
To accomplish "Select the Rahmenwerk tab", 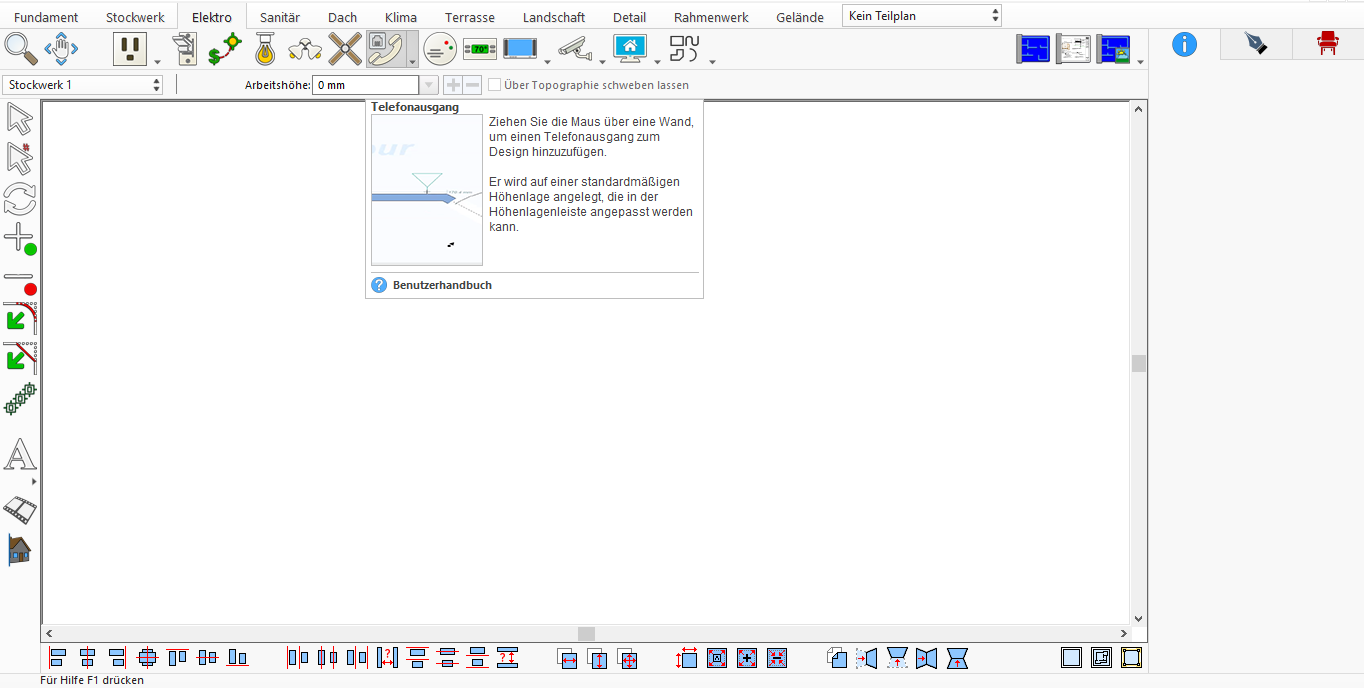I will (711, 17).
